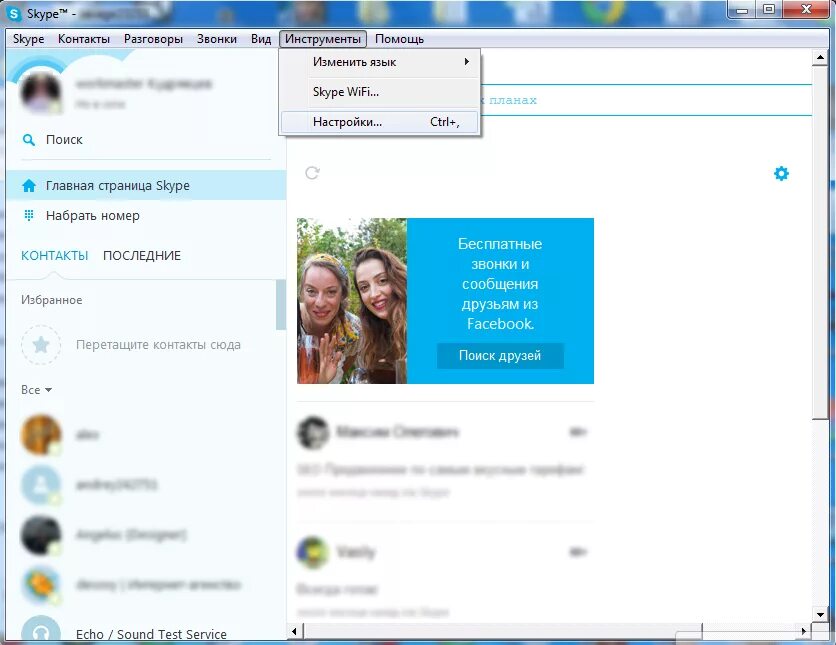Open the Вид menu
Screen dimensions: 836x645
pos(261,39)
